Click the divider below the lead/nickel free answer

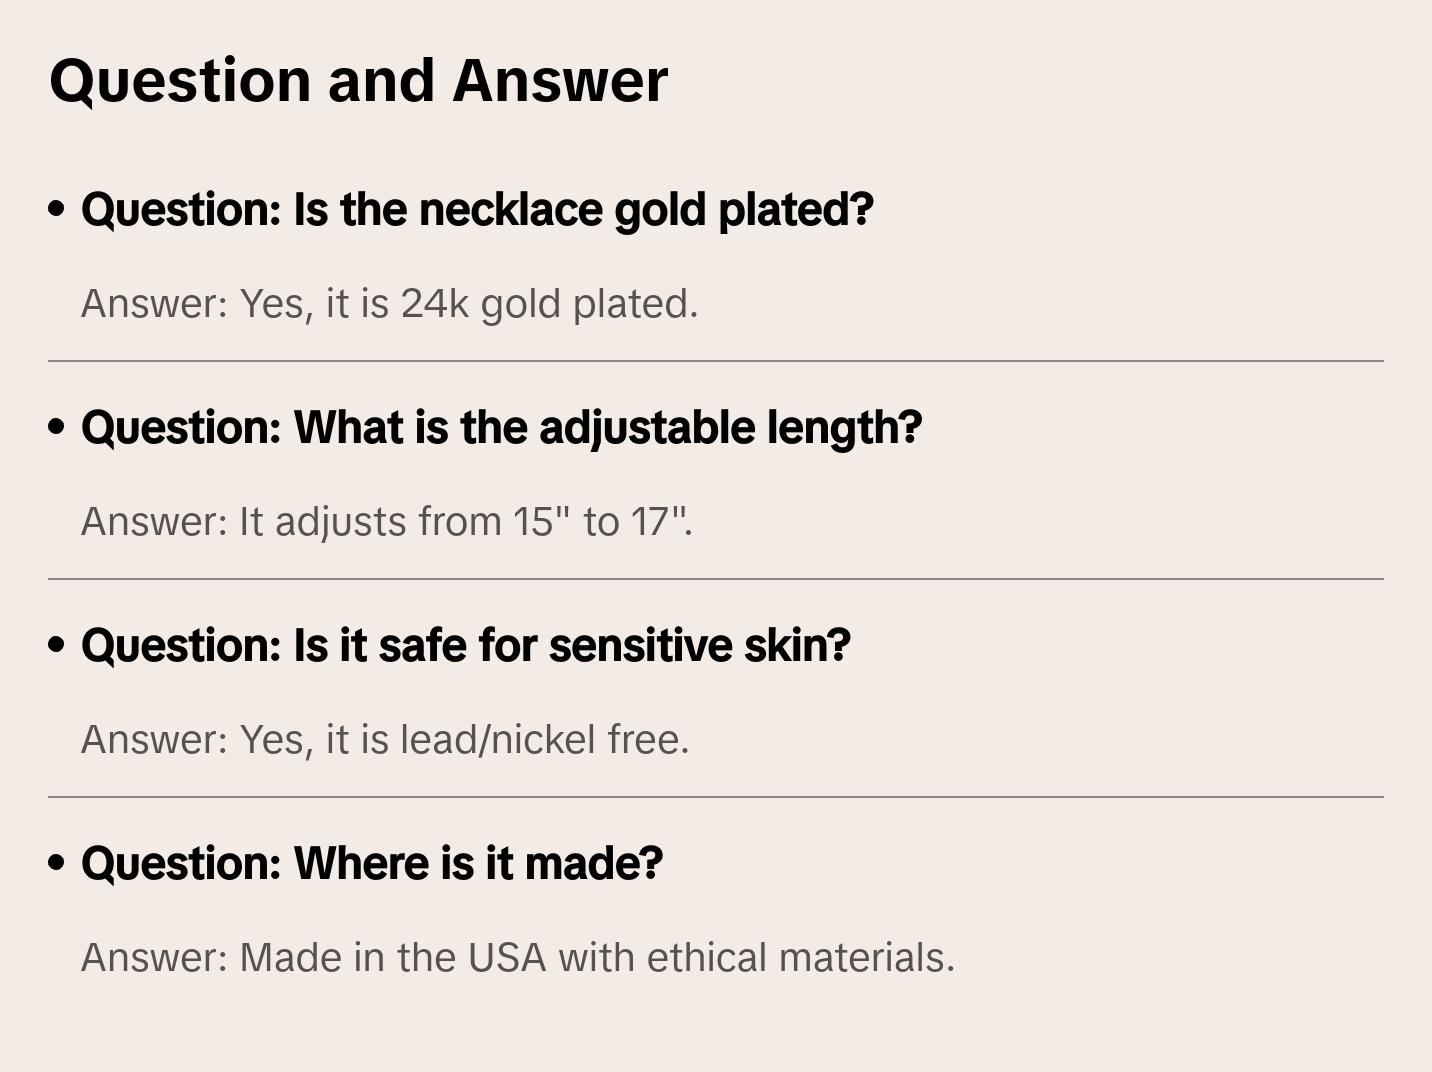[x=715, y=797]
